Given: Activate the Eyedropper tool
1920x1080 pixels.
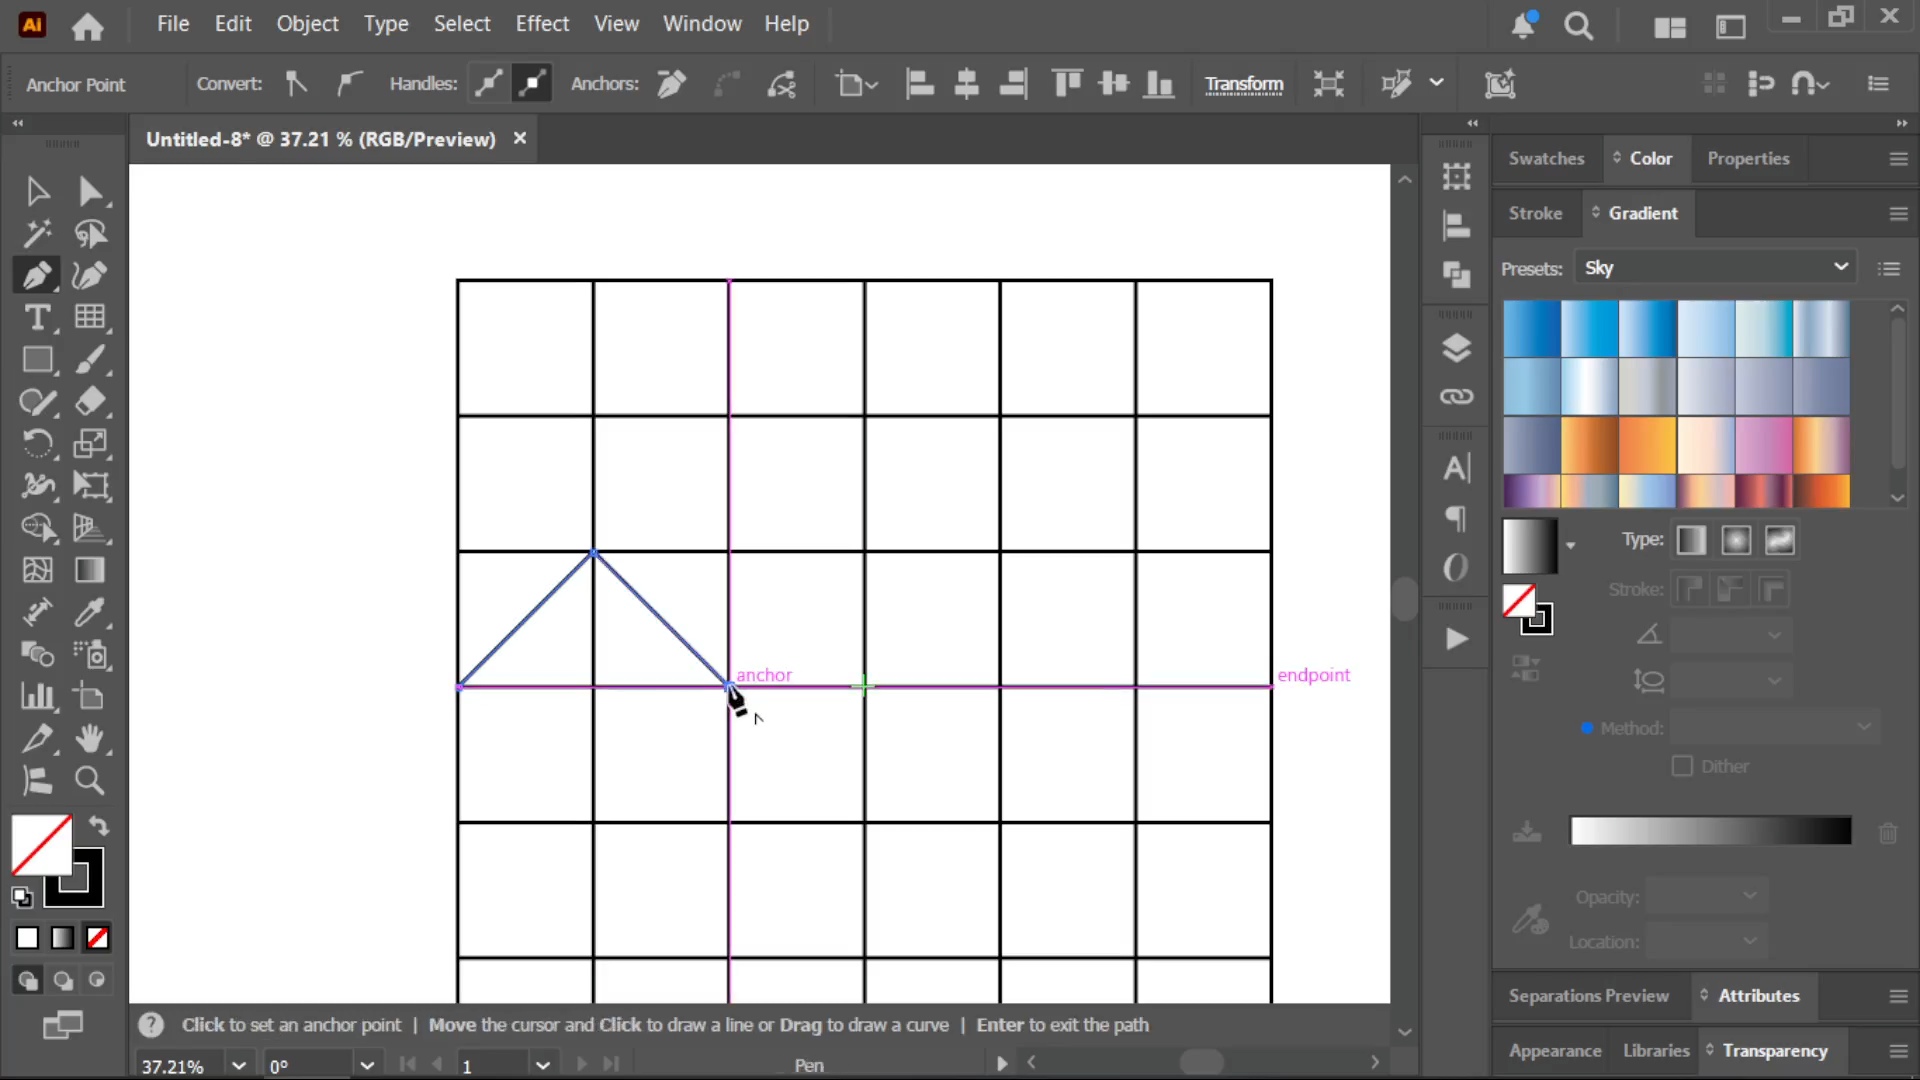Looking at the screenshot, I should click(x=90, y=612).
